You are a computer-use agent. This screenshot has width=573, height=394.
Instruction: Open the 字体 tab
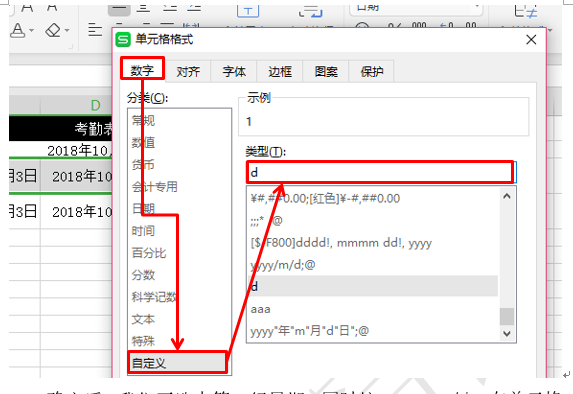[x=234, y=71]
